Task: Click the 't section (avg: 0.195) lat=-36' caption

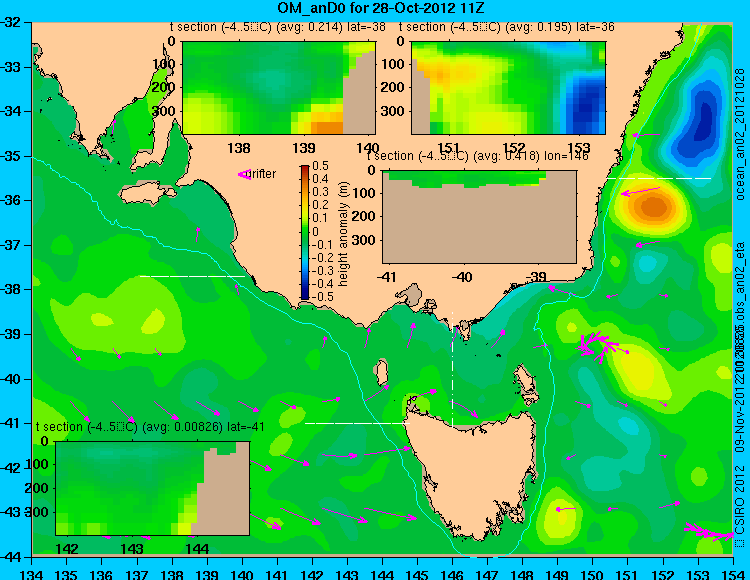Action: (507, 27)
